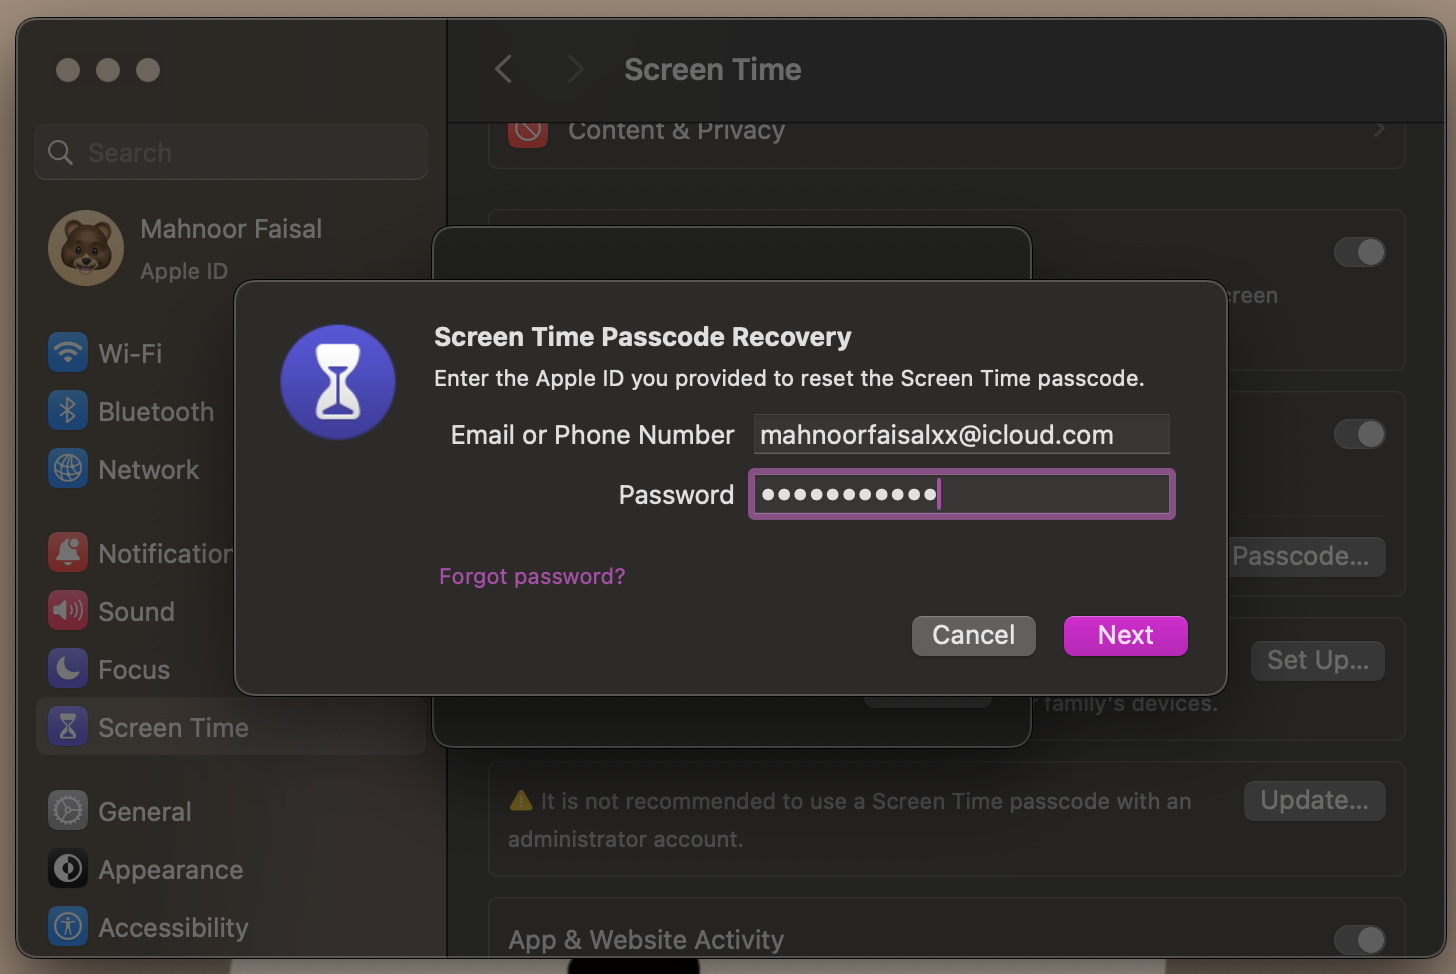Click the Mahnoor Faisal Apple ID avatar
Image resolution: width=1456 pixels, height=974 pixels.
[86, 248]
